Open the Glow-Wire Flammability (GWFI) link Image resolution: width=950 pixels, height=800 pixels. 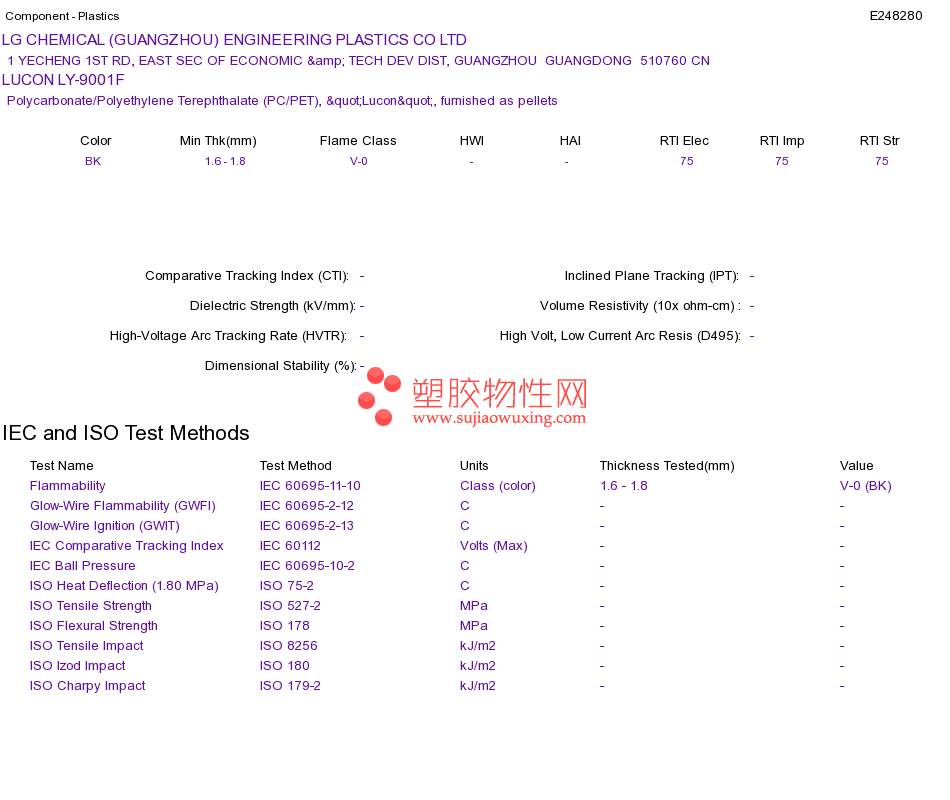[122, 505]
